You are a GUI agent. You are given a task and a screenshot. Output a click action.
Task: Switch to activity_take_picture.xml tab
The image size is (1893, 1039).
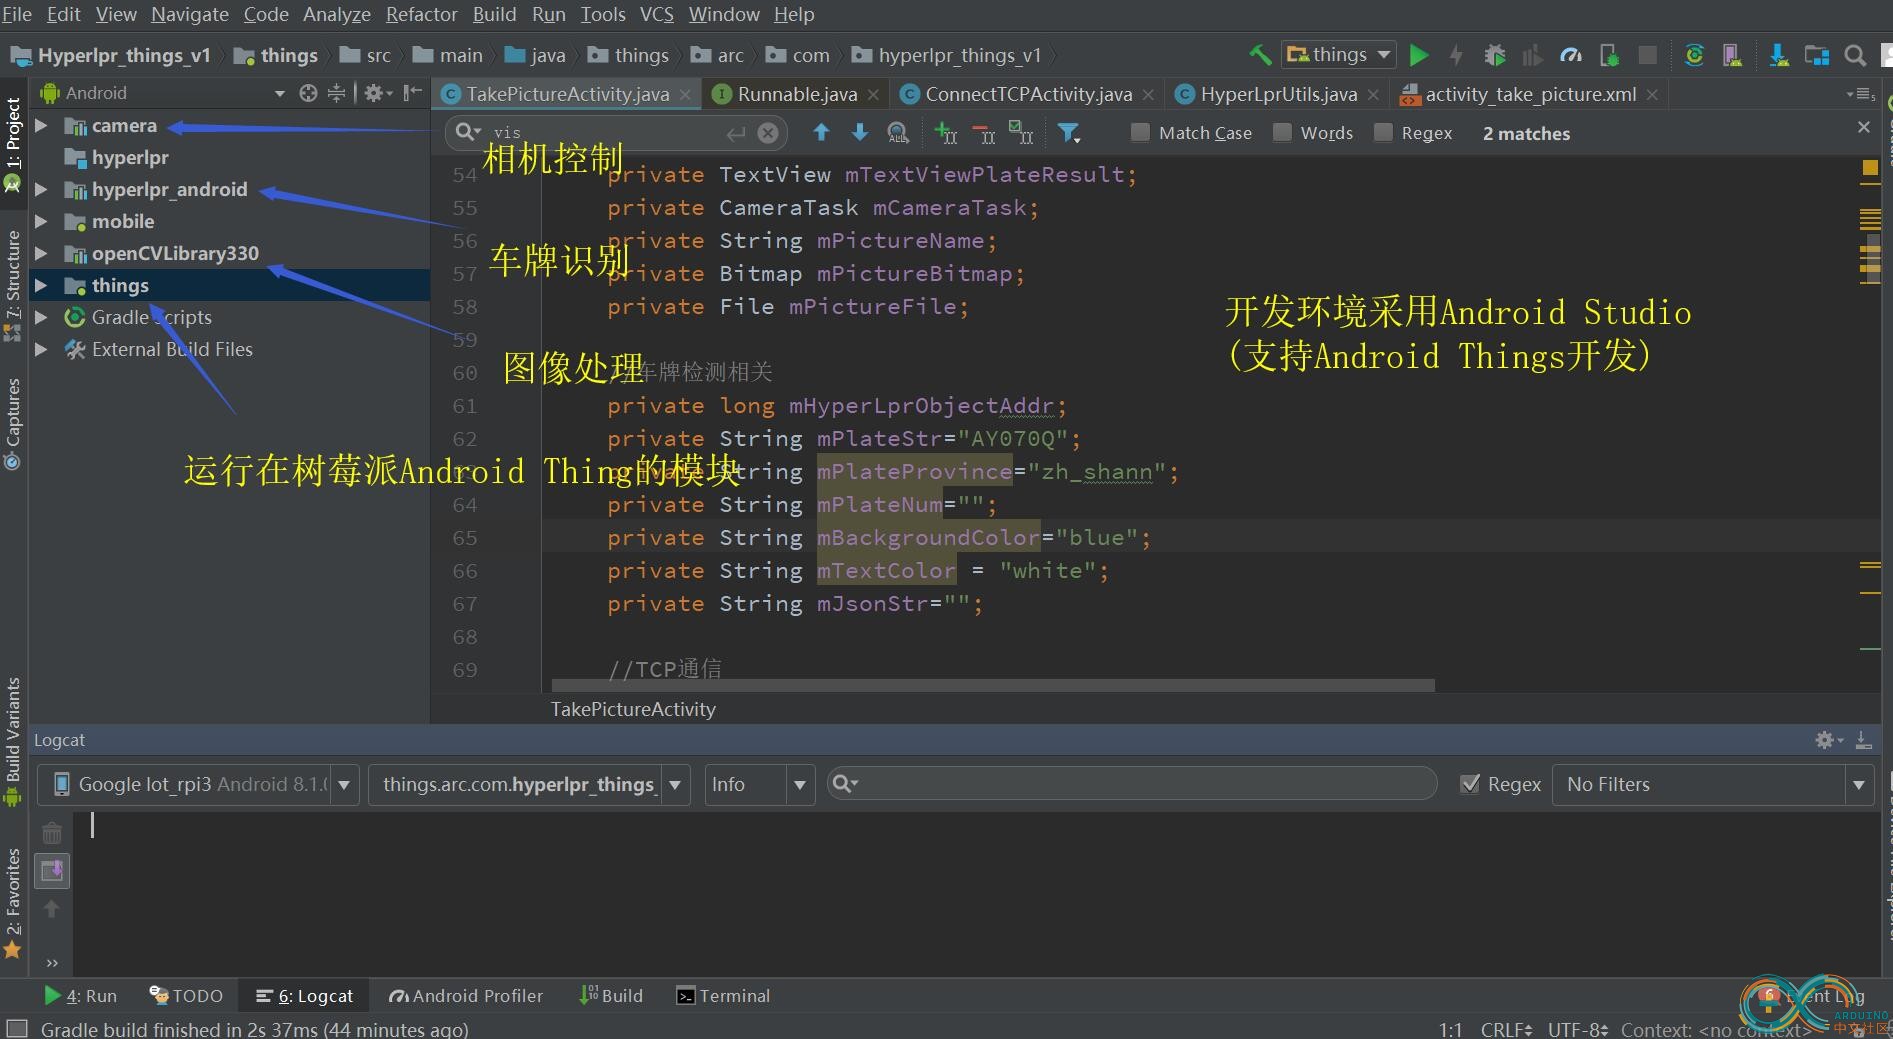(1529, 94)
